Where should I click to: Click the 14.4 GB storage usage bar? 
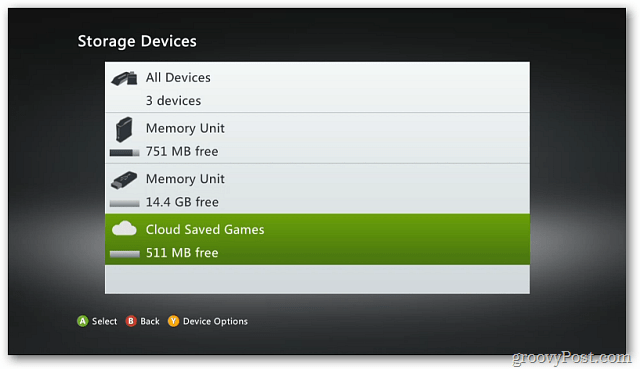point(124,203)
